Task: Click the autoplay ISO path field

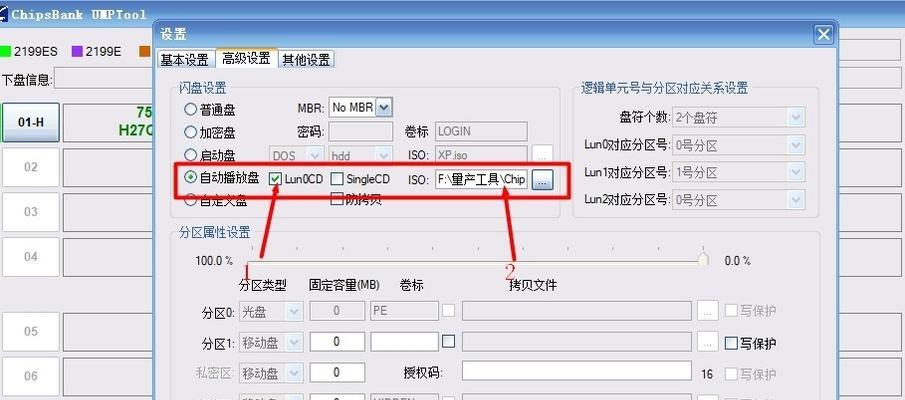Action: click(481, 180)
